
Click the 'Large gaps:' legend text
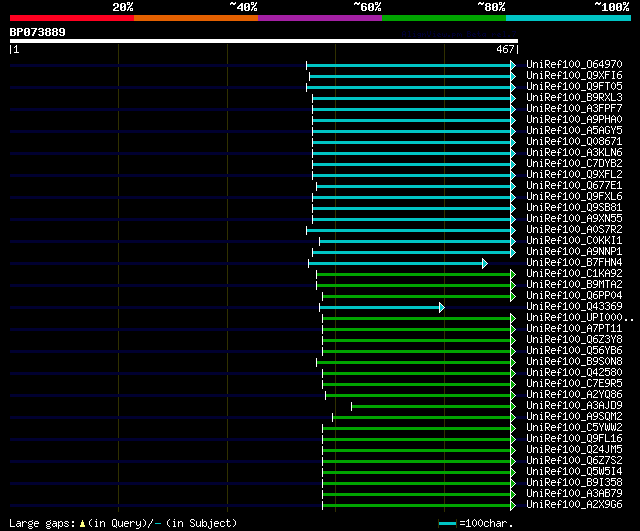click(42, 524)
